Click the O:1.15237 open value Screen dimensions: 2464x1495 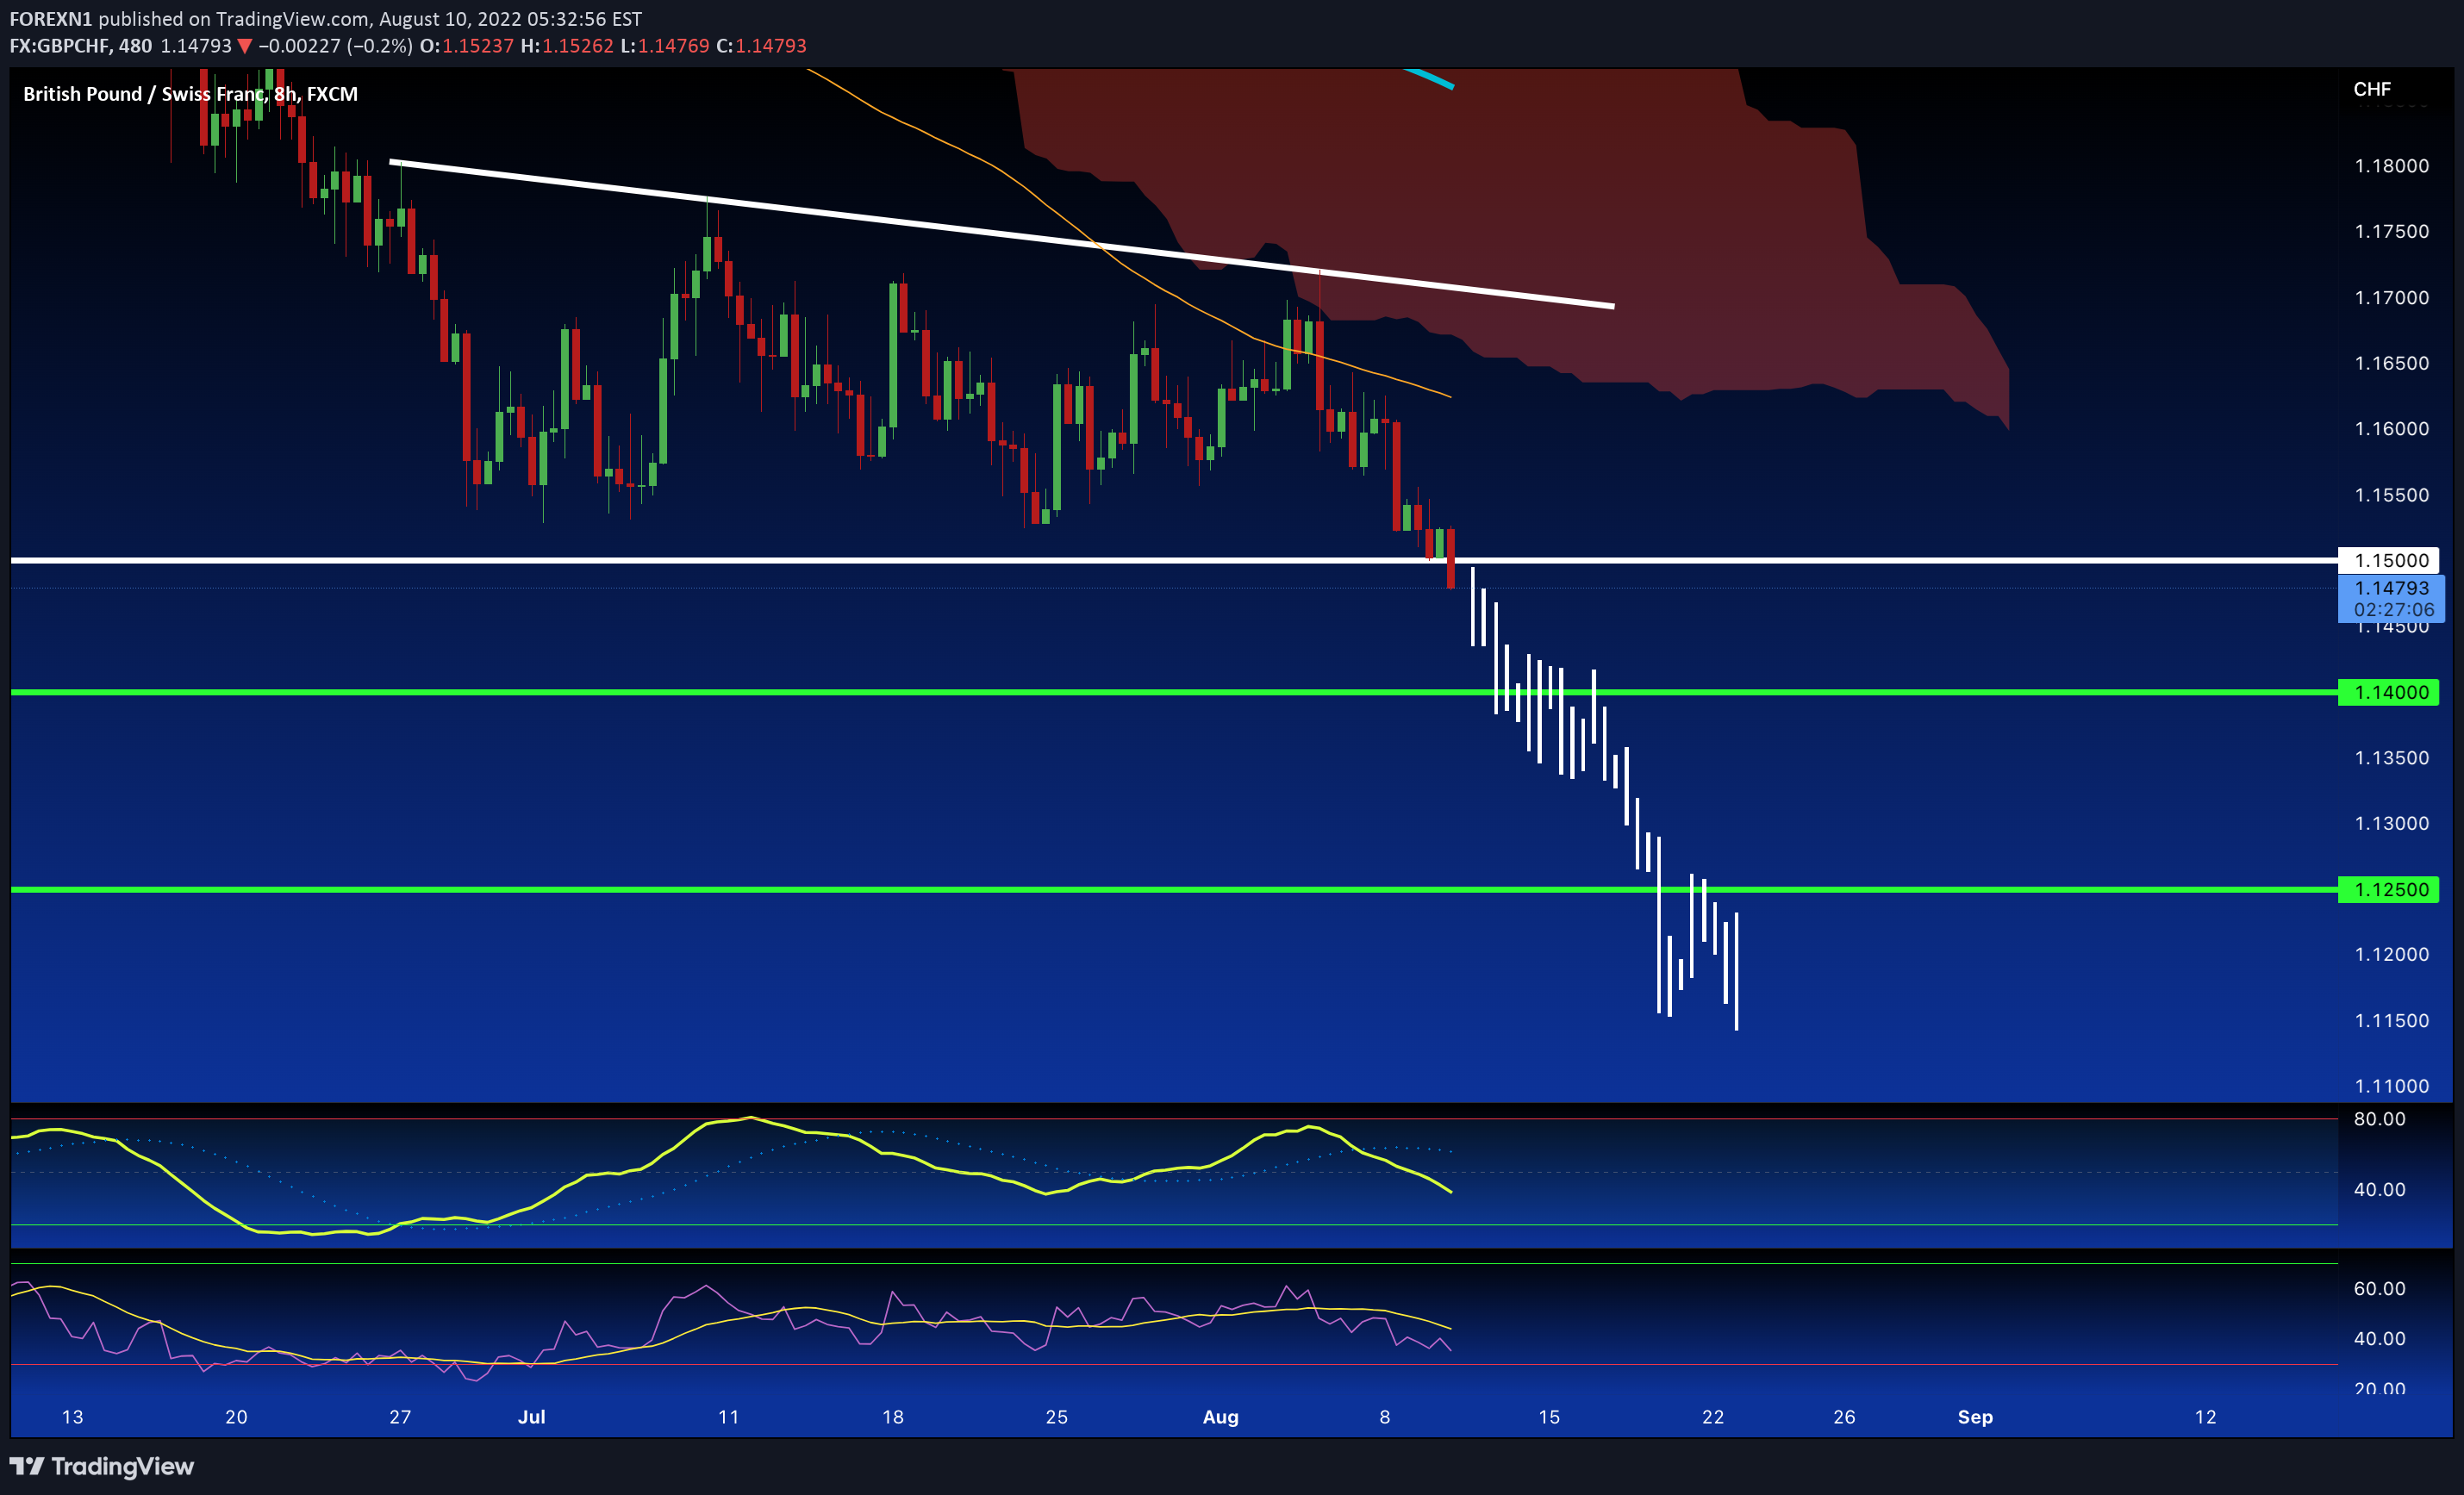466,46
